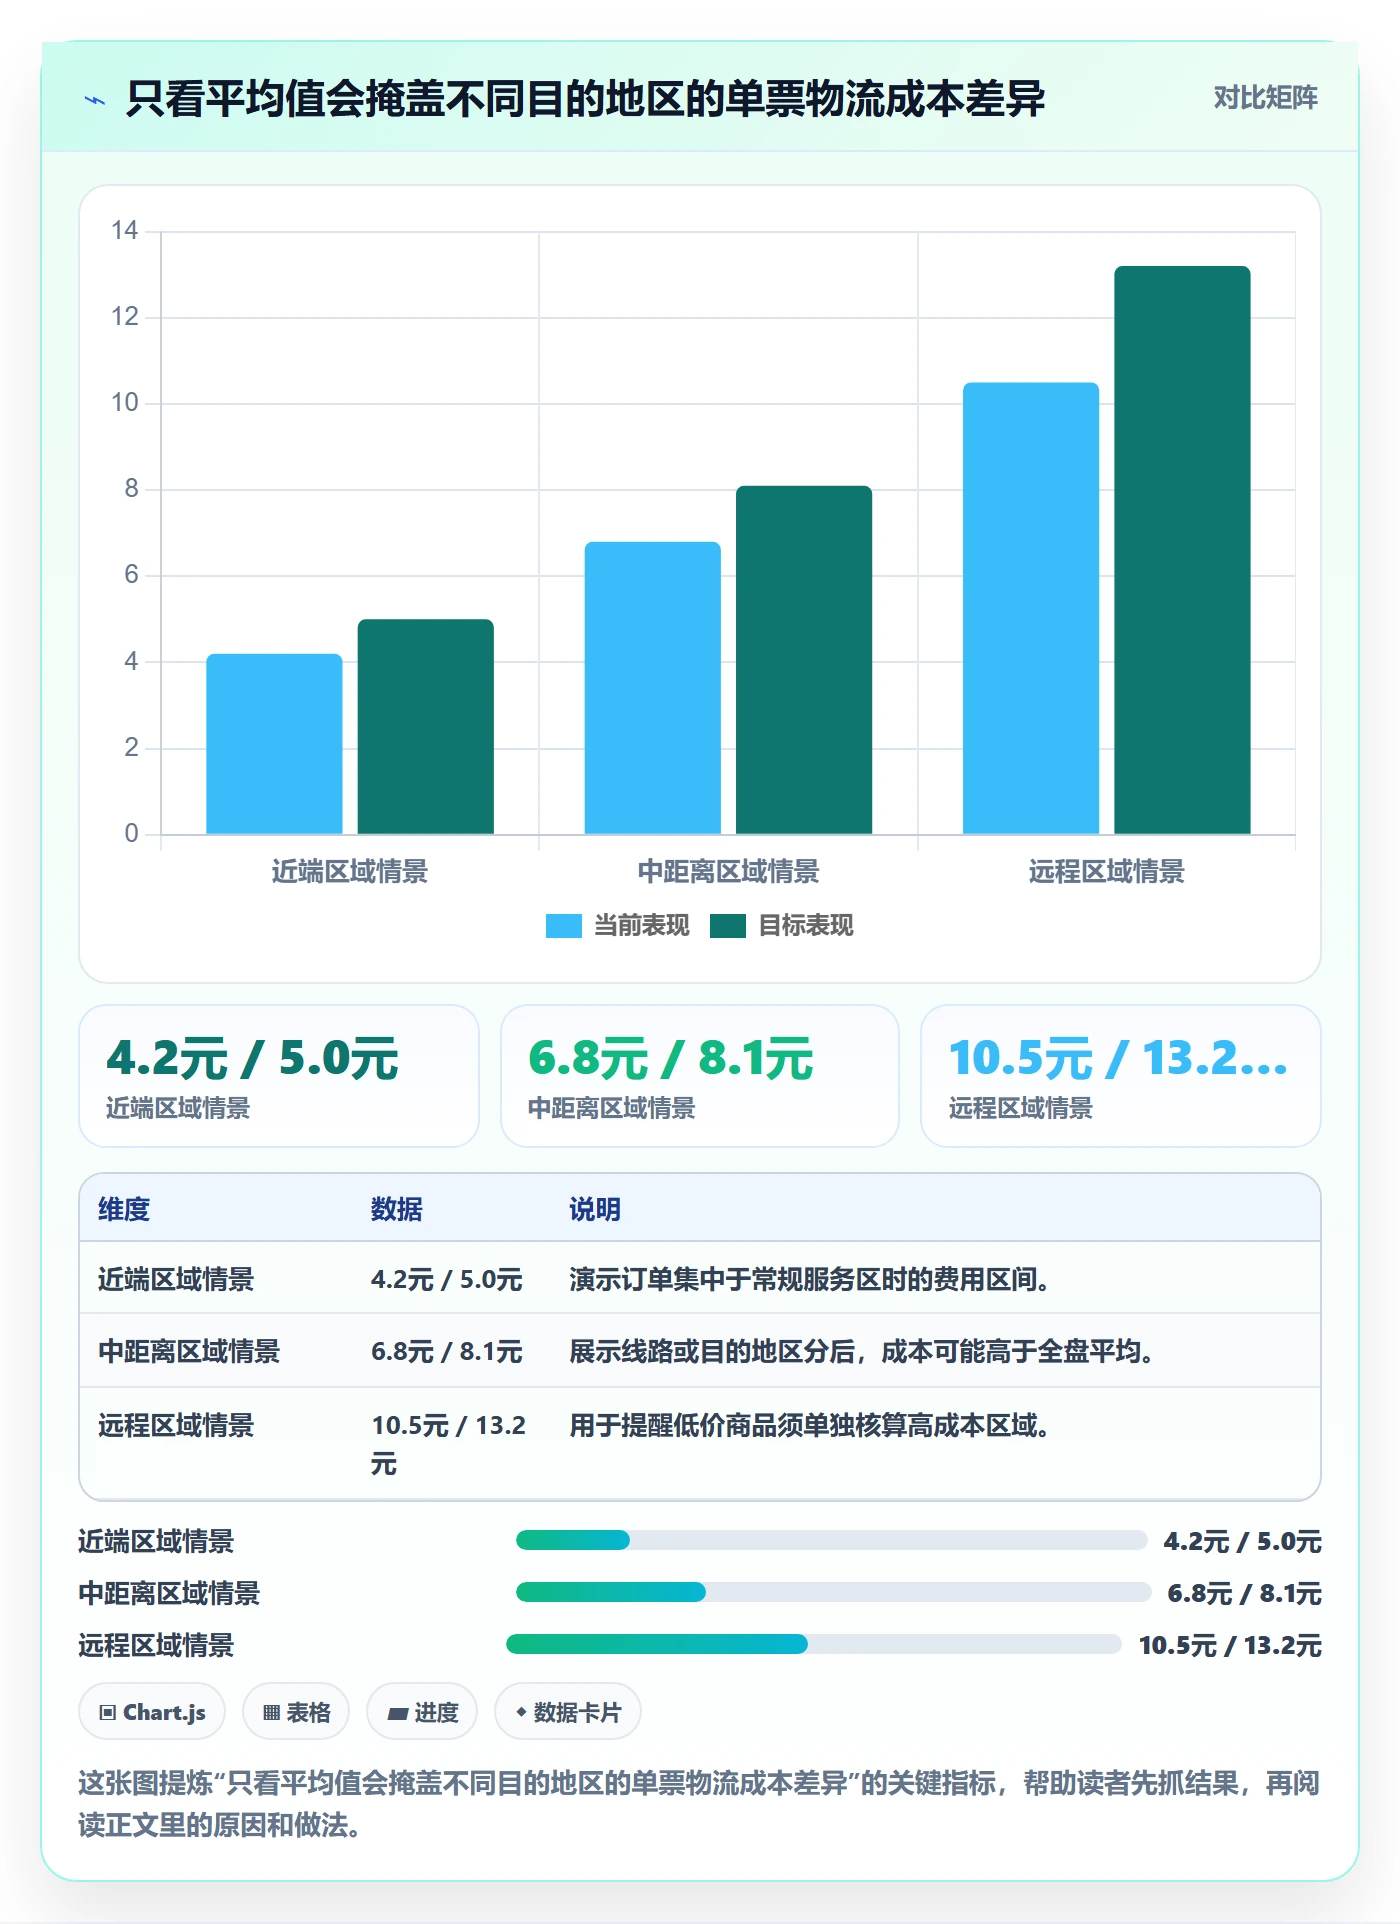This screenshot has height=1924, width=1400.
Task: Click the dark green bar for 远程区域情景
Action: point(1182,550)
